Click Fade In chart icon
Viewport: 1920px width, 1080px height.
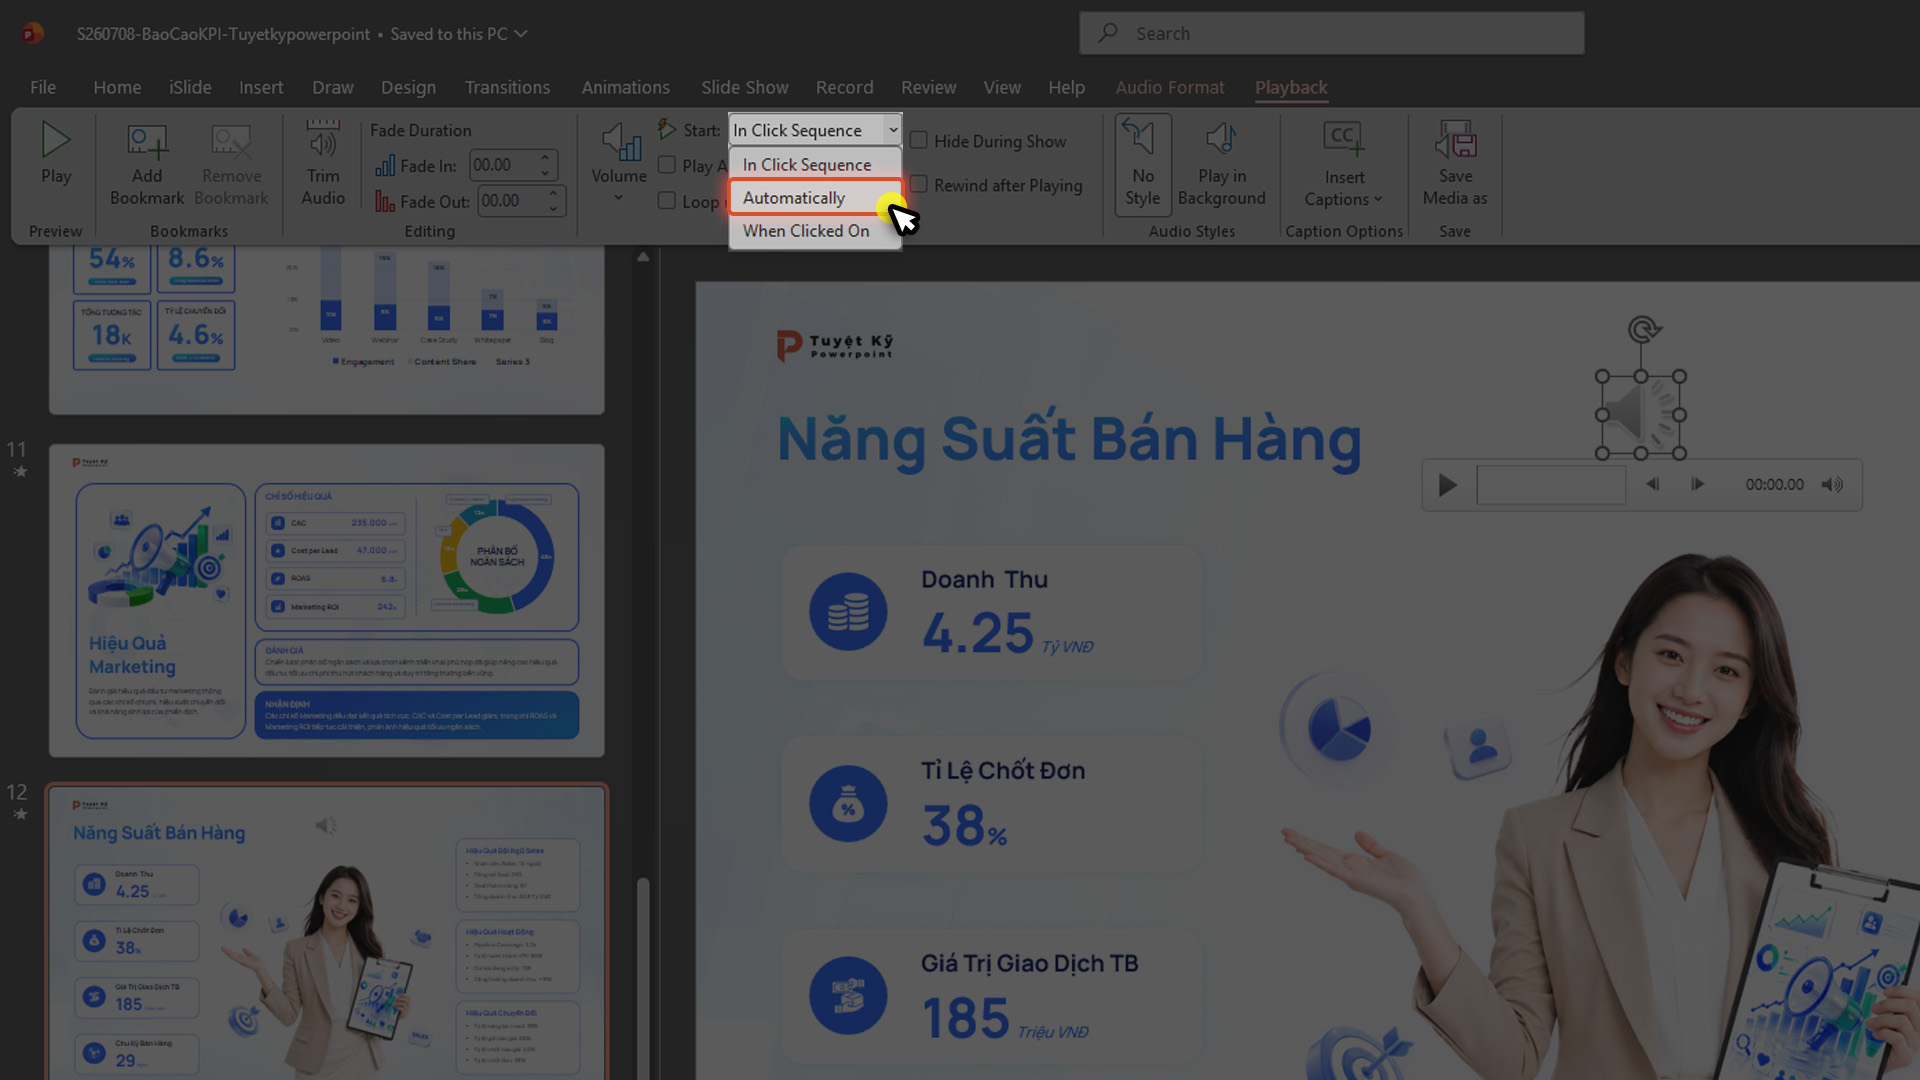pyautogui.click(x=385, y=166)
